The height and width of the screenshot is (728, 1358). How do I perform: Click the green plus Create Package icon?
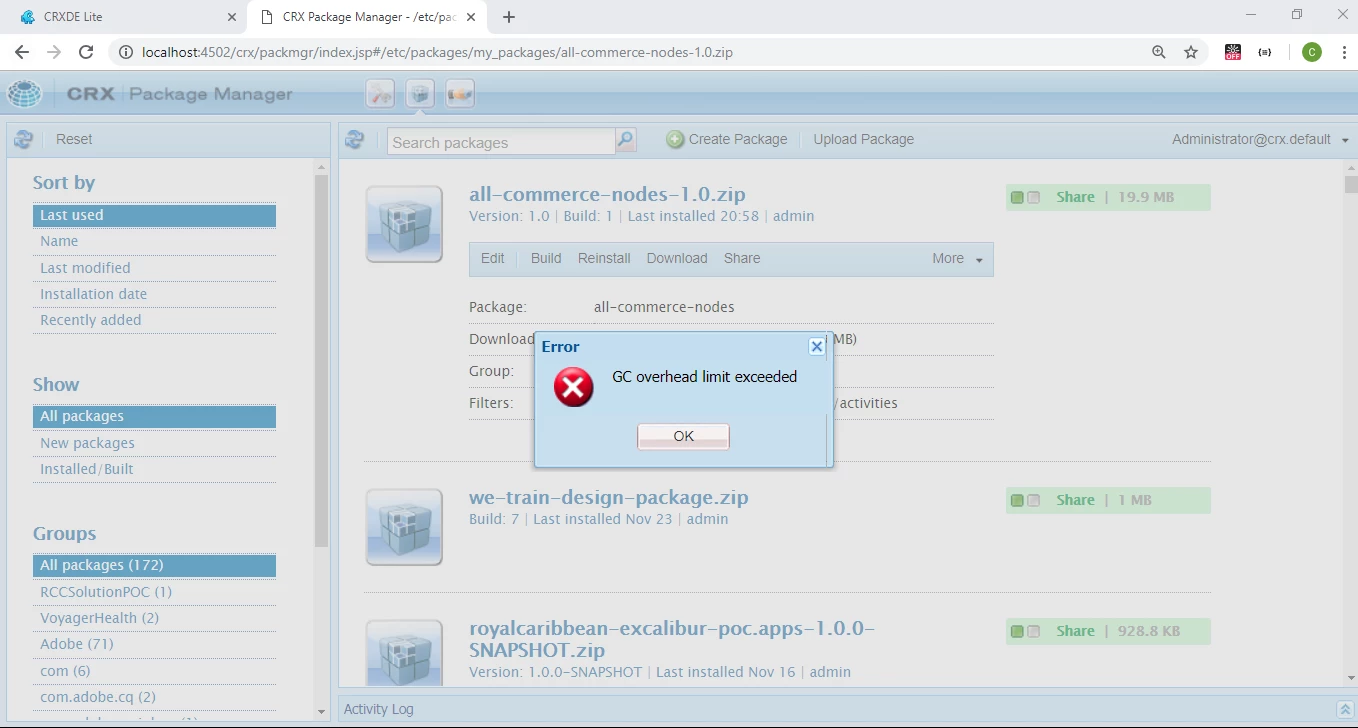click(x=675, y=140)
